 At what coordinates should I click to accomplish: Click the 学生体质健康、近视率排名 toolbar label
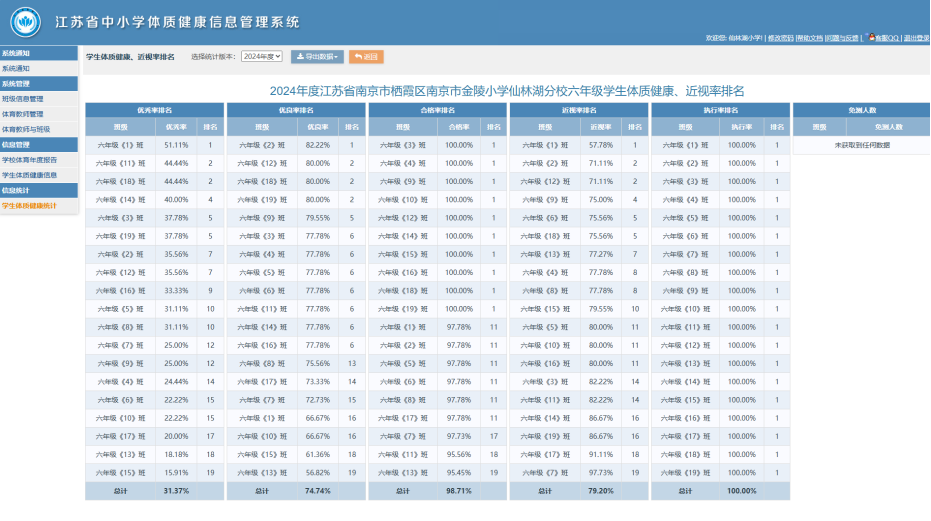tap(131, 57)
